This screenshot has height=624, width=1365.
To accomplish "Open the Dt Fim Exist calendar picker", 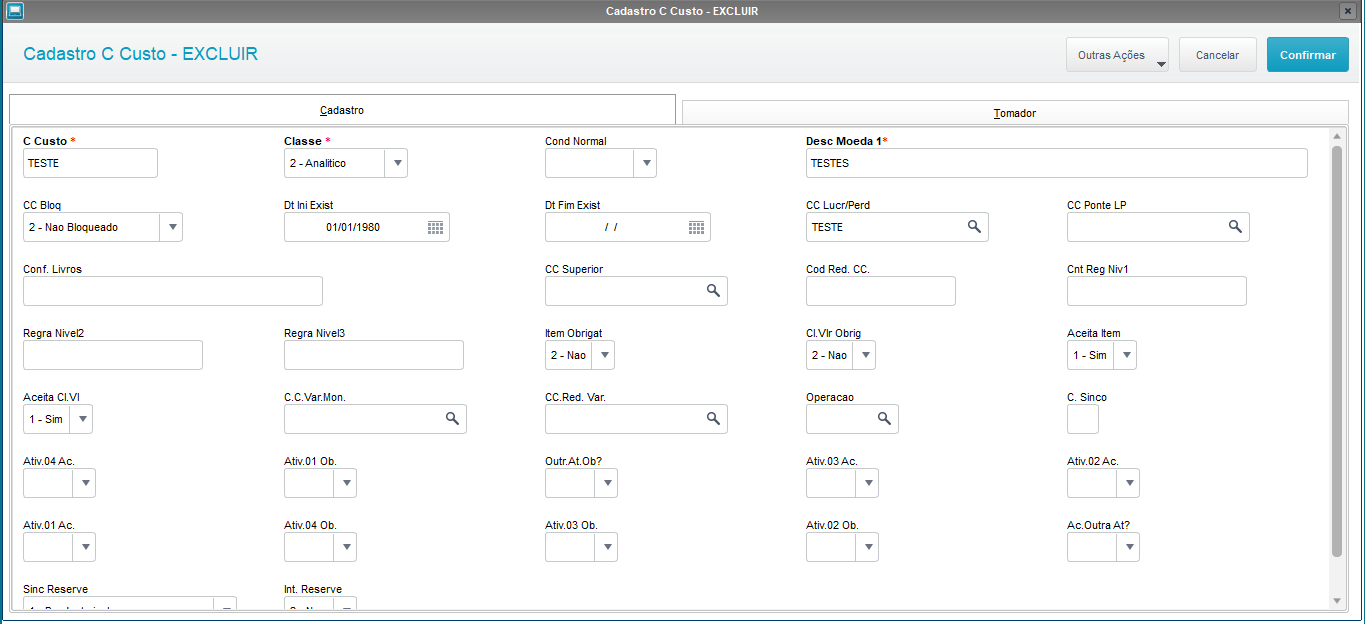I will [x=696, y=228].
